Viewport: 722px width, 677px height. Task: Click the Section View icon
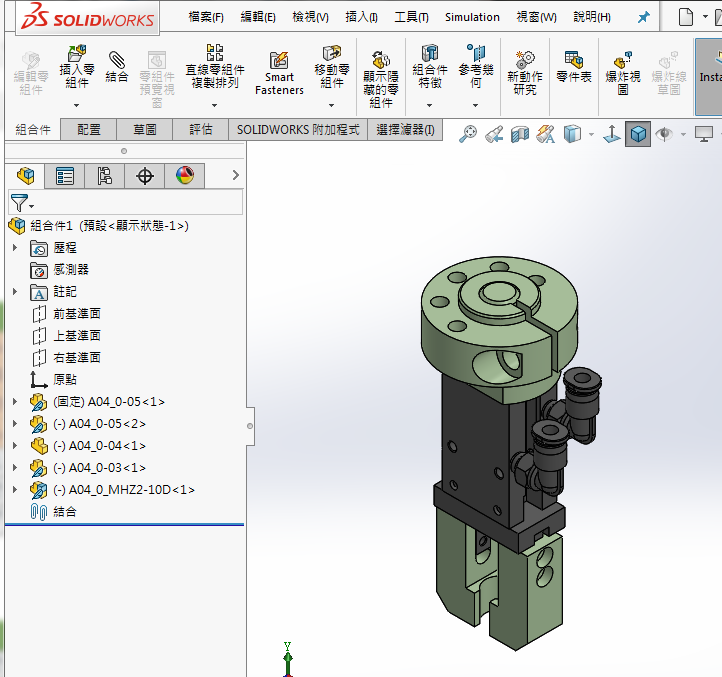(x=520, y=134)
